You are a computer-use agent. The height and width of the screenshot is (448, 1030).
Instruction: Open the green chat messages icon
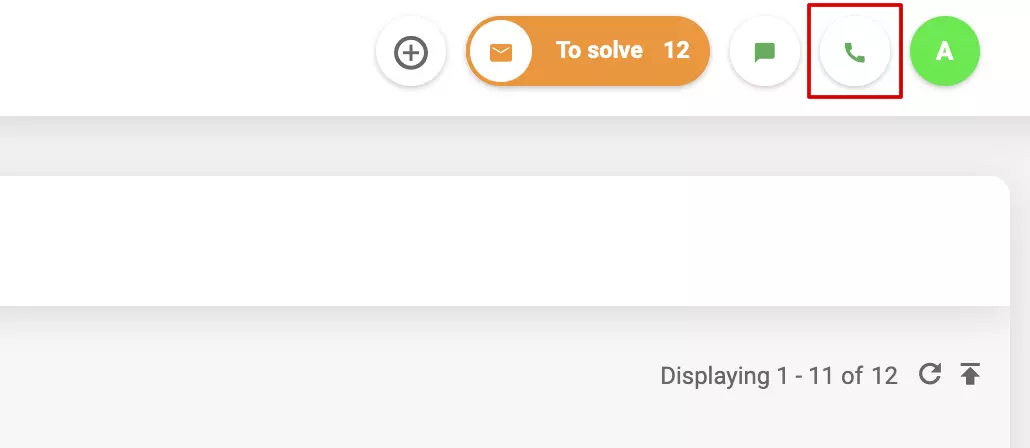[x=765, y=52]
